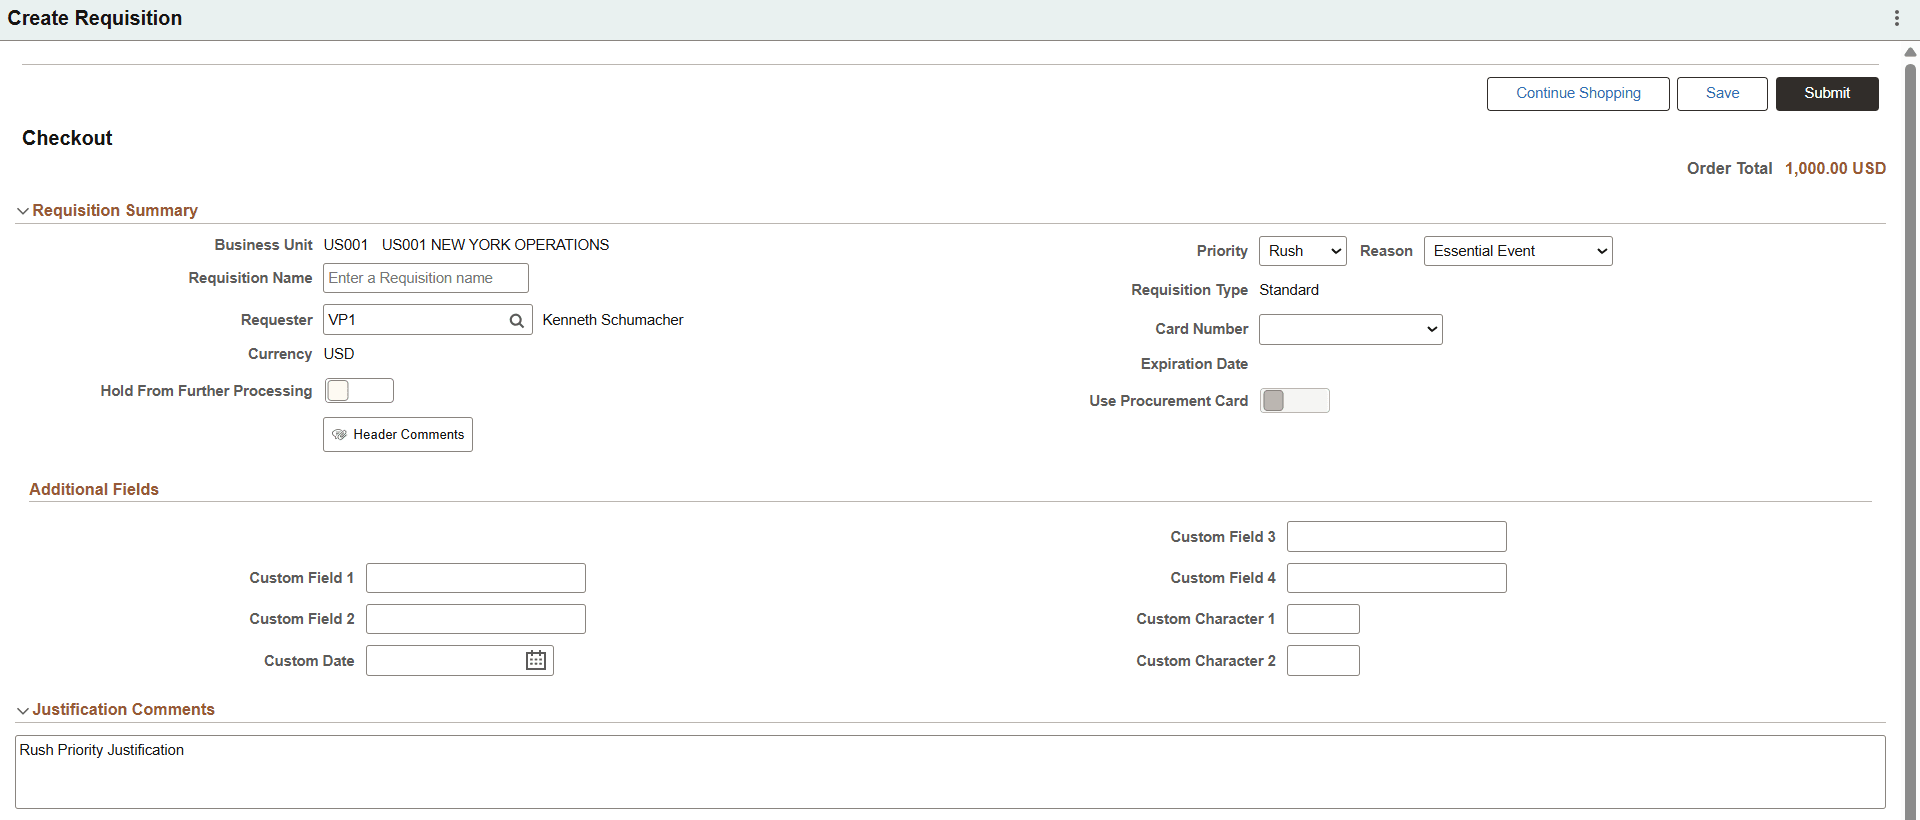Click the Requisition Type value Standard

click(1289, 290)
